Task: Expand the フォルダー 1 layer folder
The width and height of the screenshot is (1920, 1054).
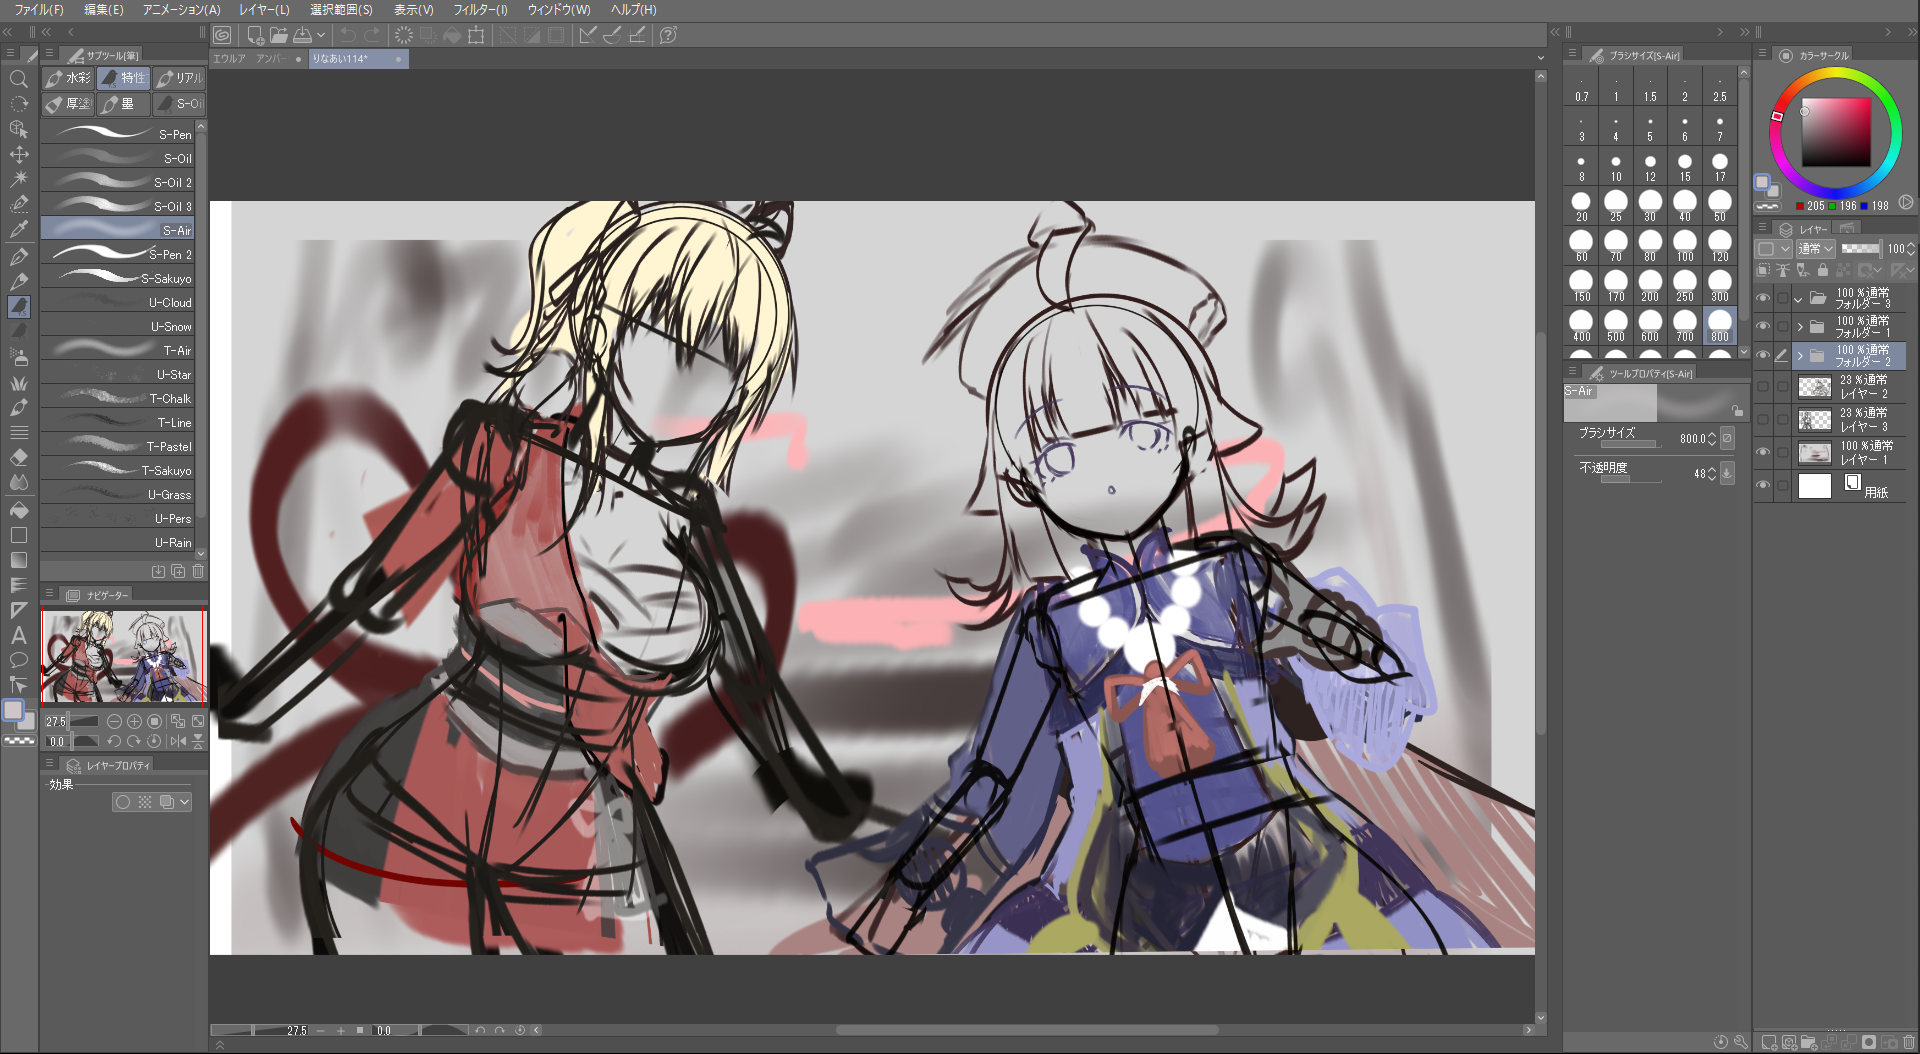Action: click(1800, 327)
